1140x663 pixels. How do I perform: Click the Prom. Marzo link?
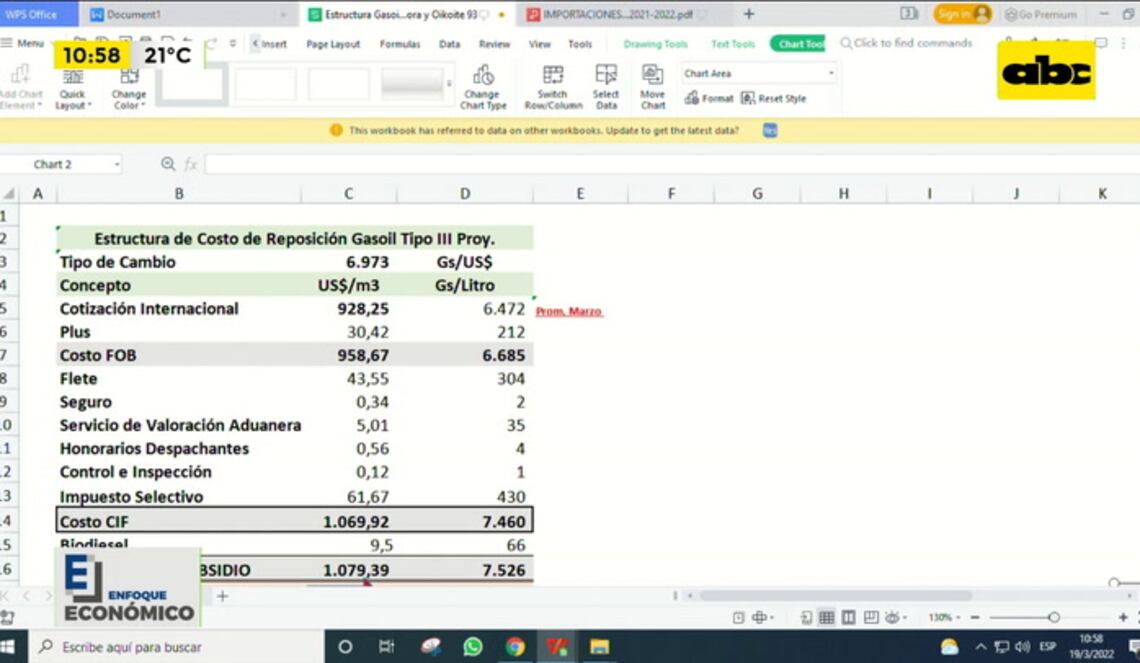coord(569,312)
